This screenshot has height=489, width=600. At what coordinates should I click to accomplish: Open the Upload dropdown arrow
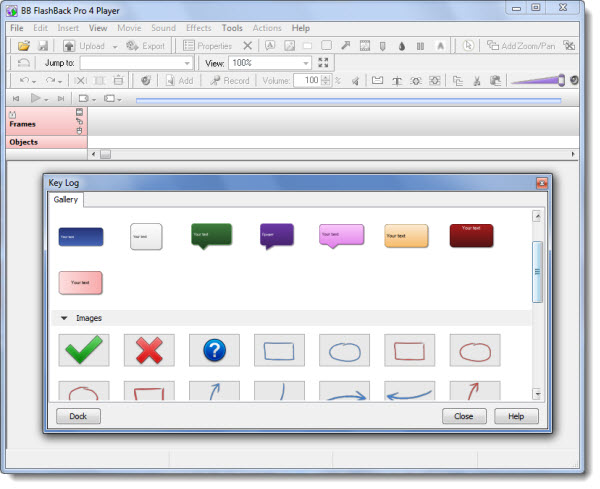(114, 46)
